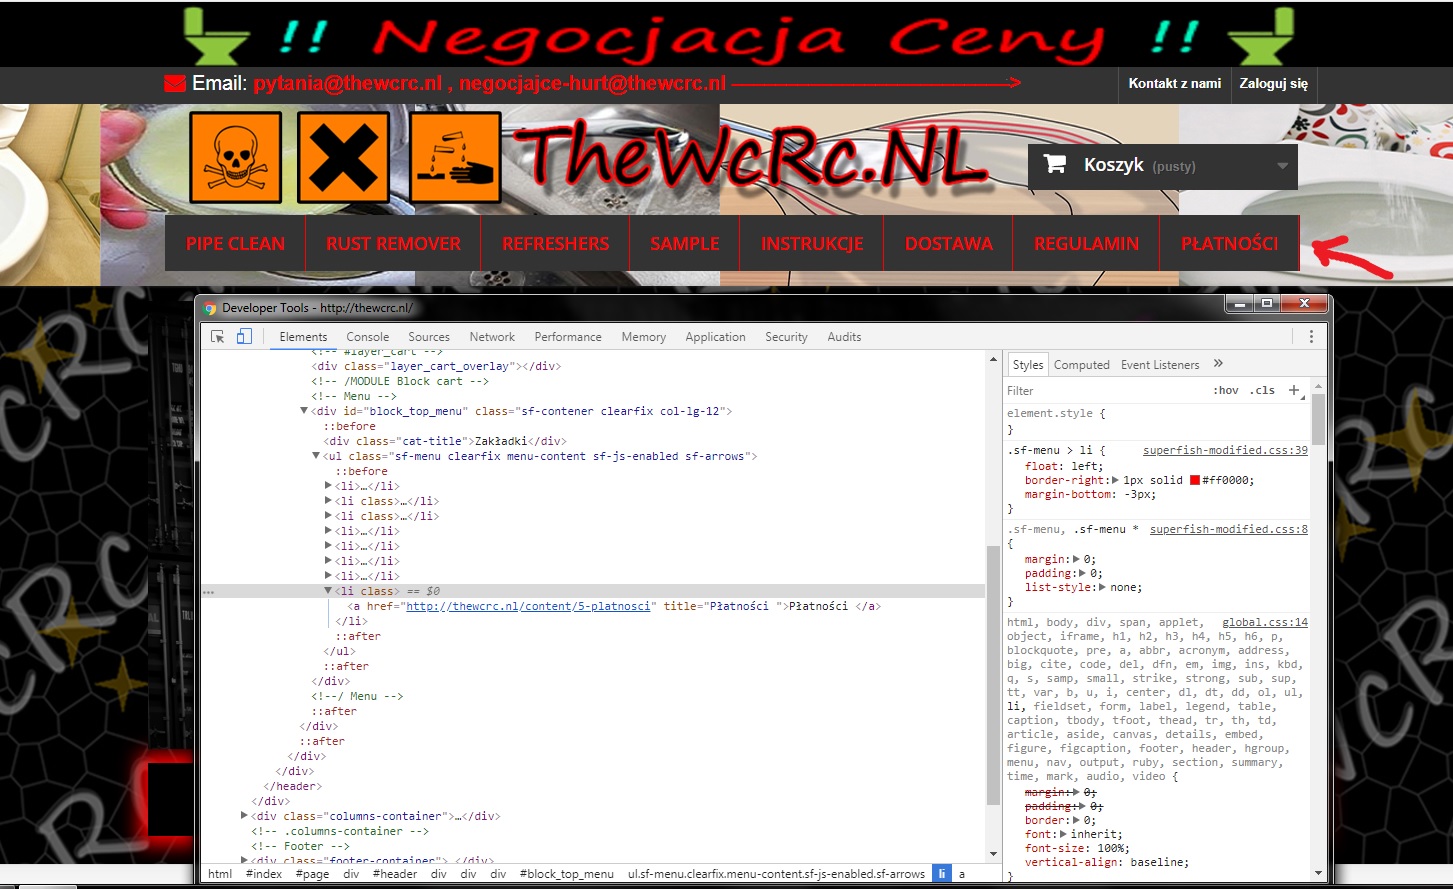The width and height of the screenshot is (1453, 889).
Task: Open the RUST REMOVER menu item
Action: pos(393,243)
